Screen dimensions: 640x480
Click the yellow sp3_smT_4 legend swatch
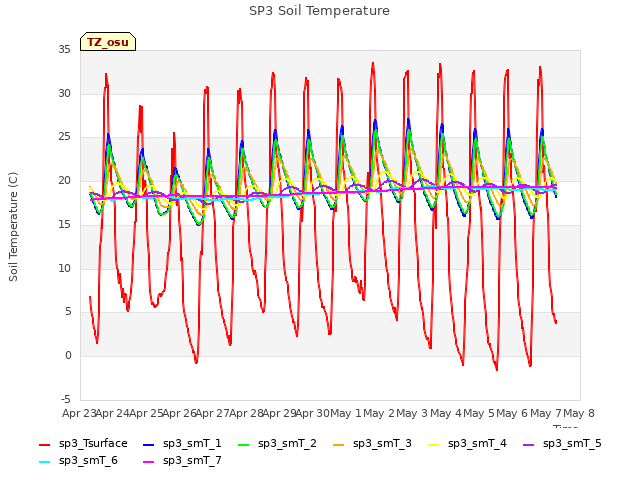pyautogui.click(x=433, y=444)
